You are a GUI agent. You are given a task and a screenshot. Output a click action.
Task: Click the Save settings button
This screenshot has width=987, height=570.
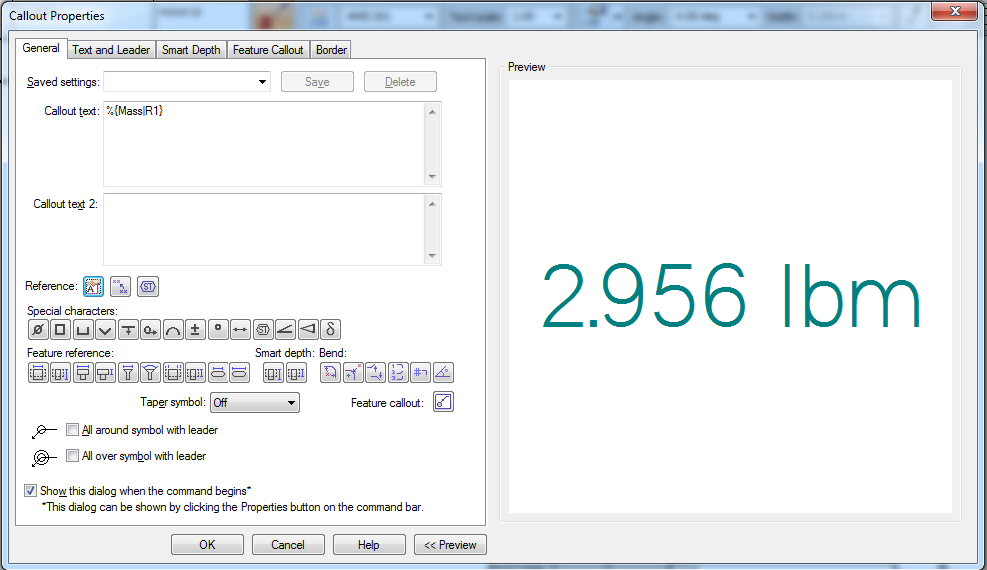click(x=317, y=82)
